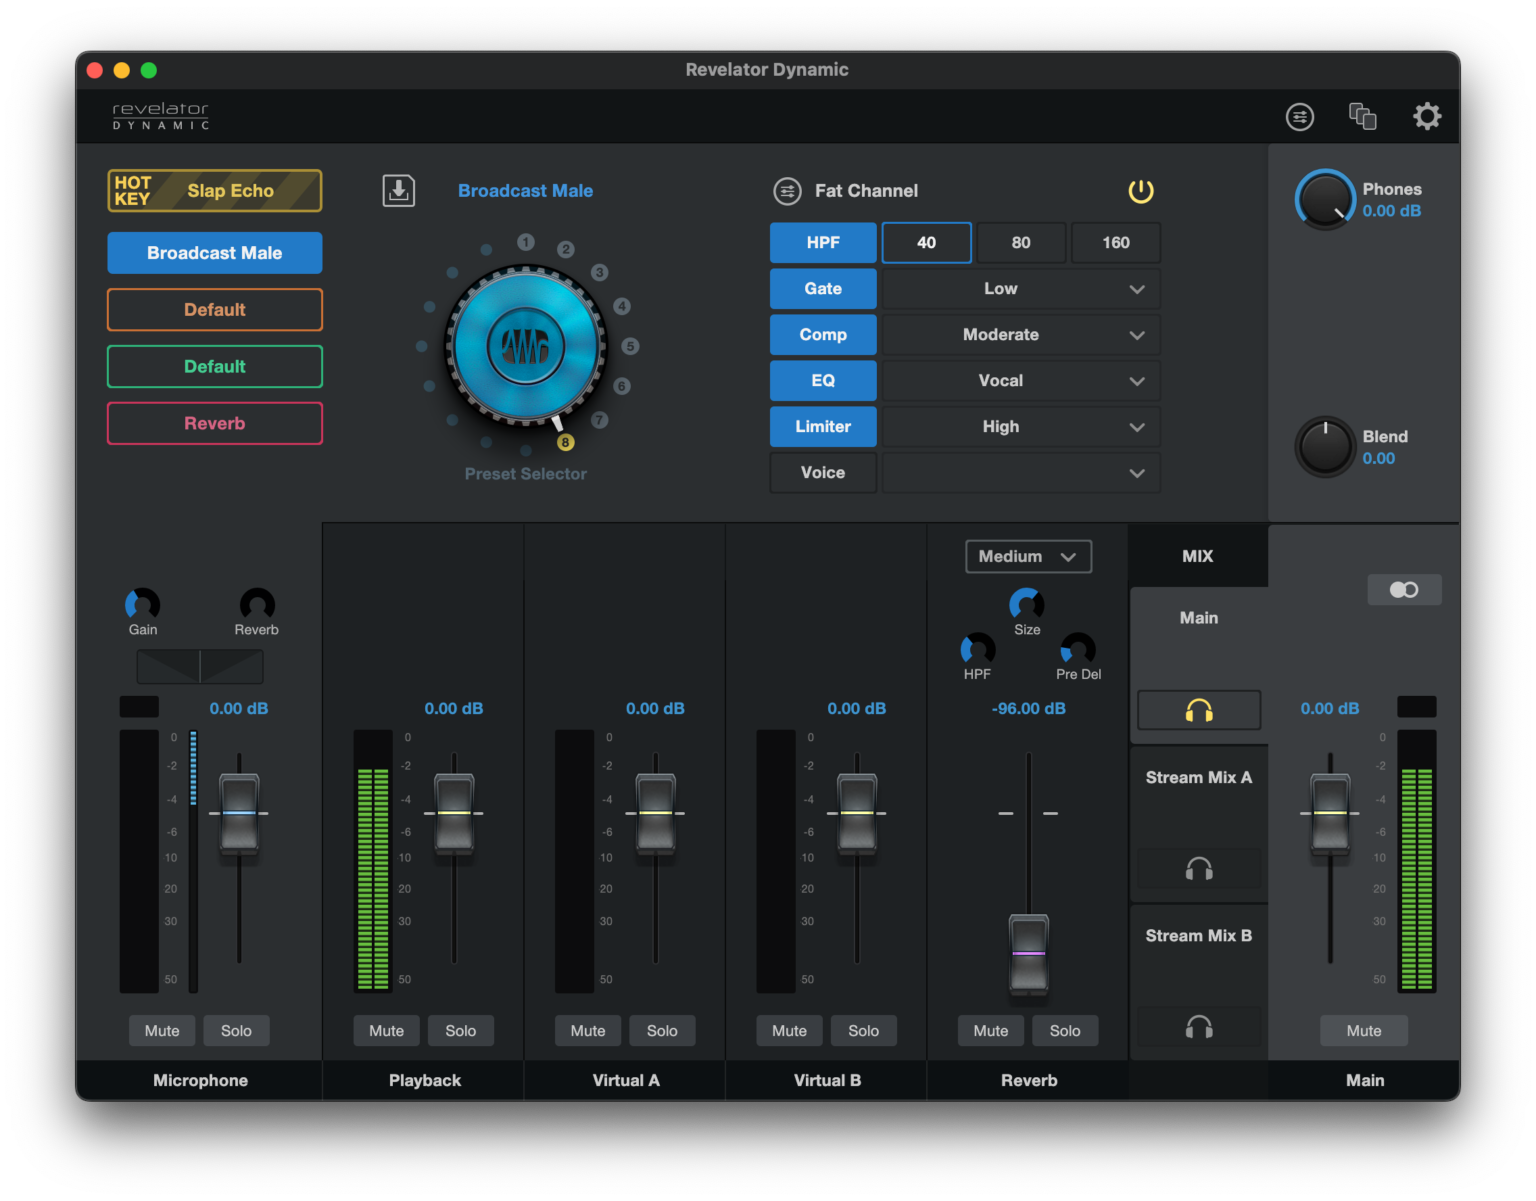
Task: Click the Stream Mix A headphone icon
Action: tap(1199, 868)
